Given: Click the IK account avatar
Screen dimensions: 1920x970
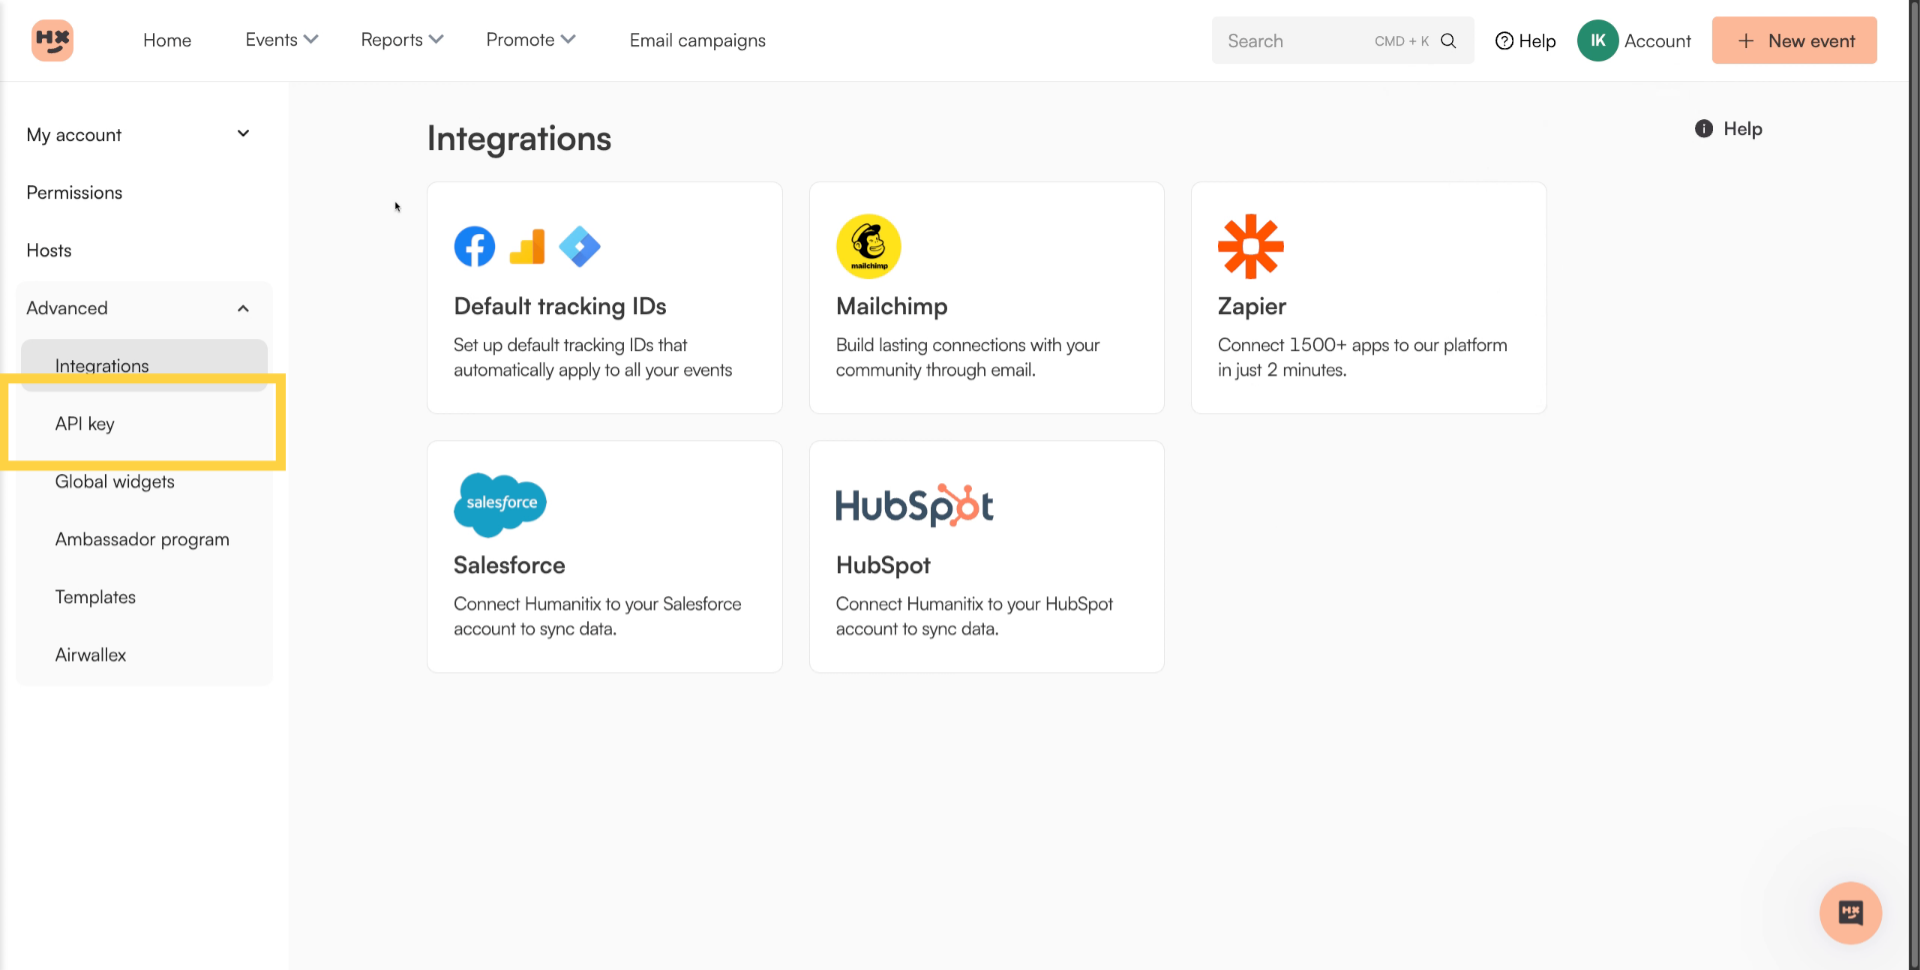Looking at the screenshot, I should click(1597, 41).
